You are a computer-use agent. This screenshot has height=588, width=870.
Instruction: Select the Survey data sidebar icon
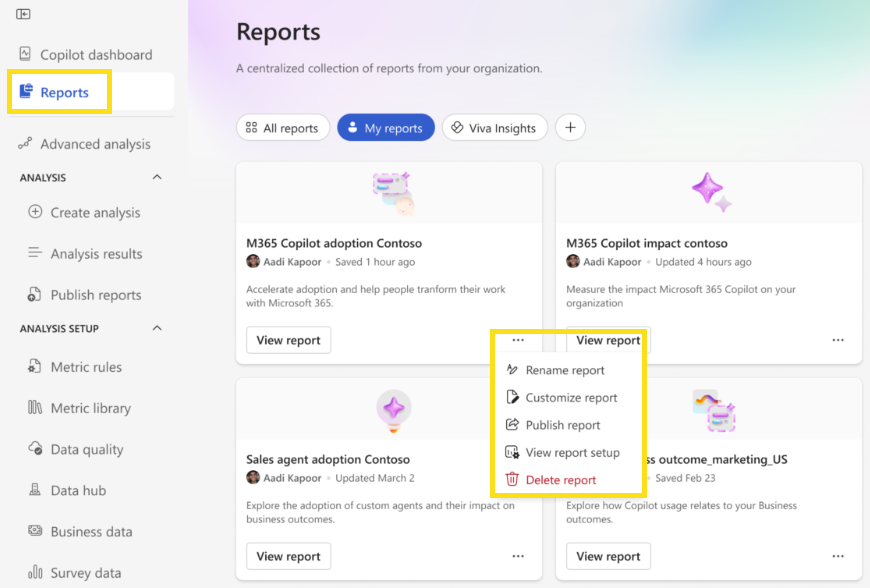[x=35, y=571]
